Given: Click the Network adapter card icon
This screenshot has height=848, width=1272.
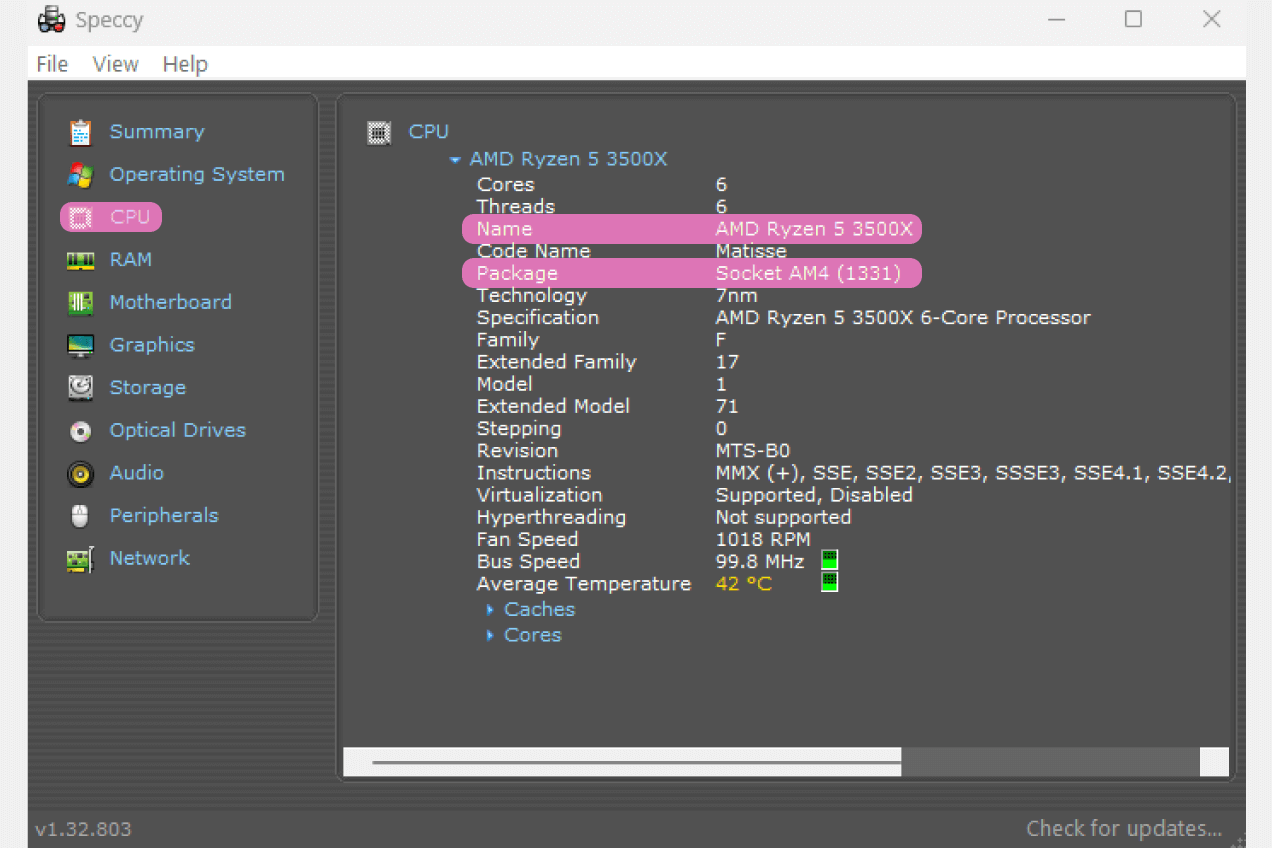Looking at the screenshot, I should click(x=80, y=559).
